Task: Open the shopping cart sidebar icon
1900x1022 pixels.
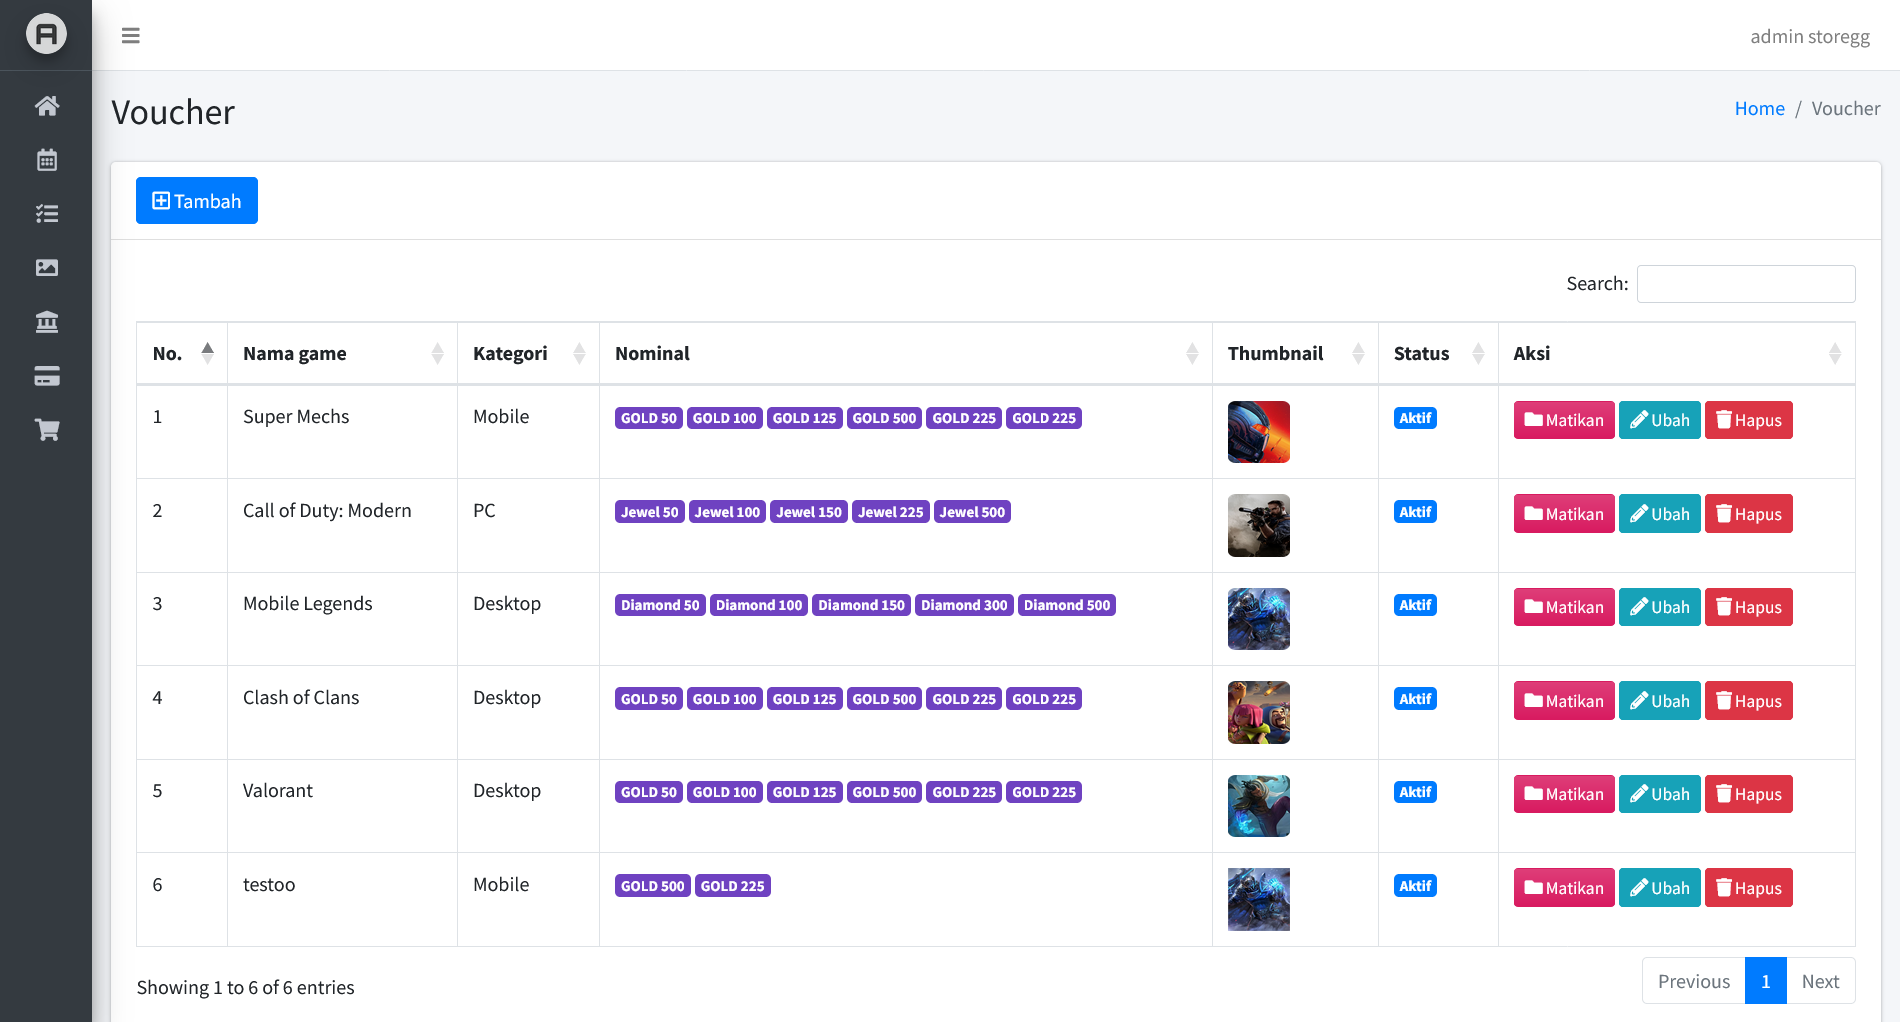Action: tap(46, 430)
